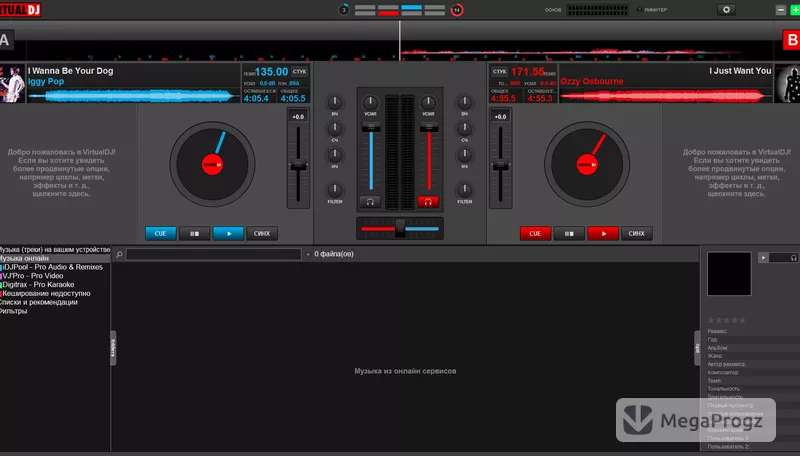
Task: Click the red right channel volume fader
Action: [429, 127]
